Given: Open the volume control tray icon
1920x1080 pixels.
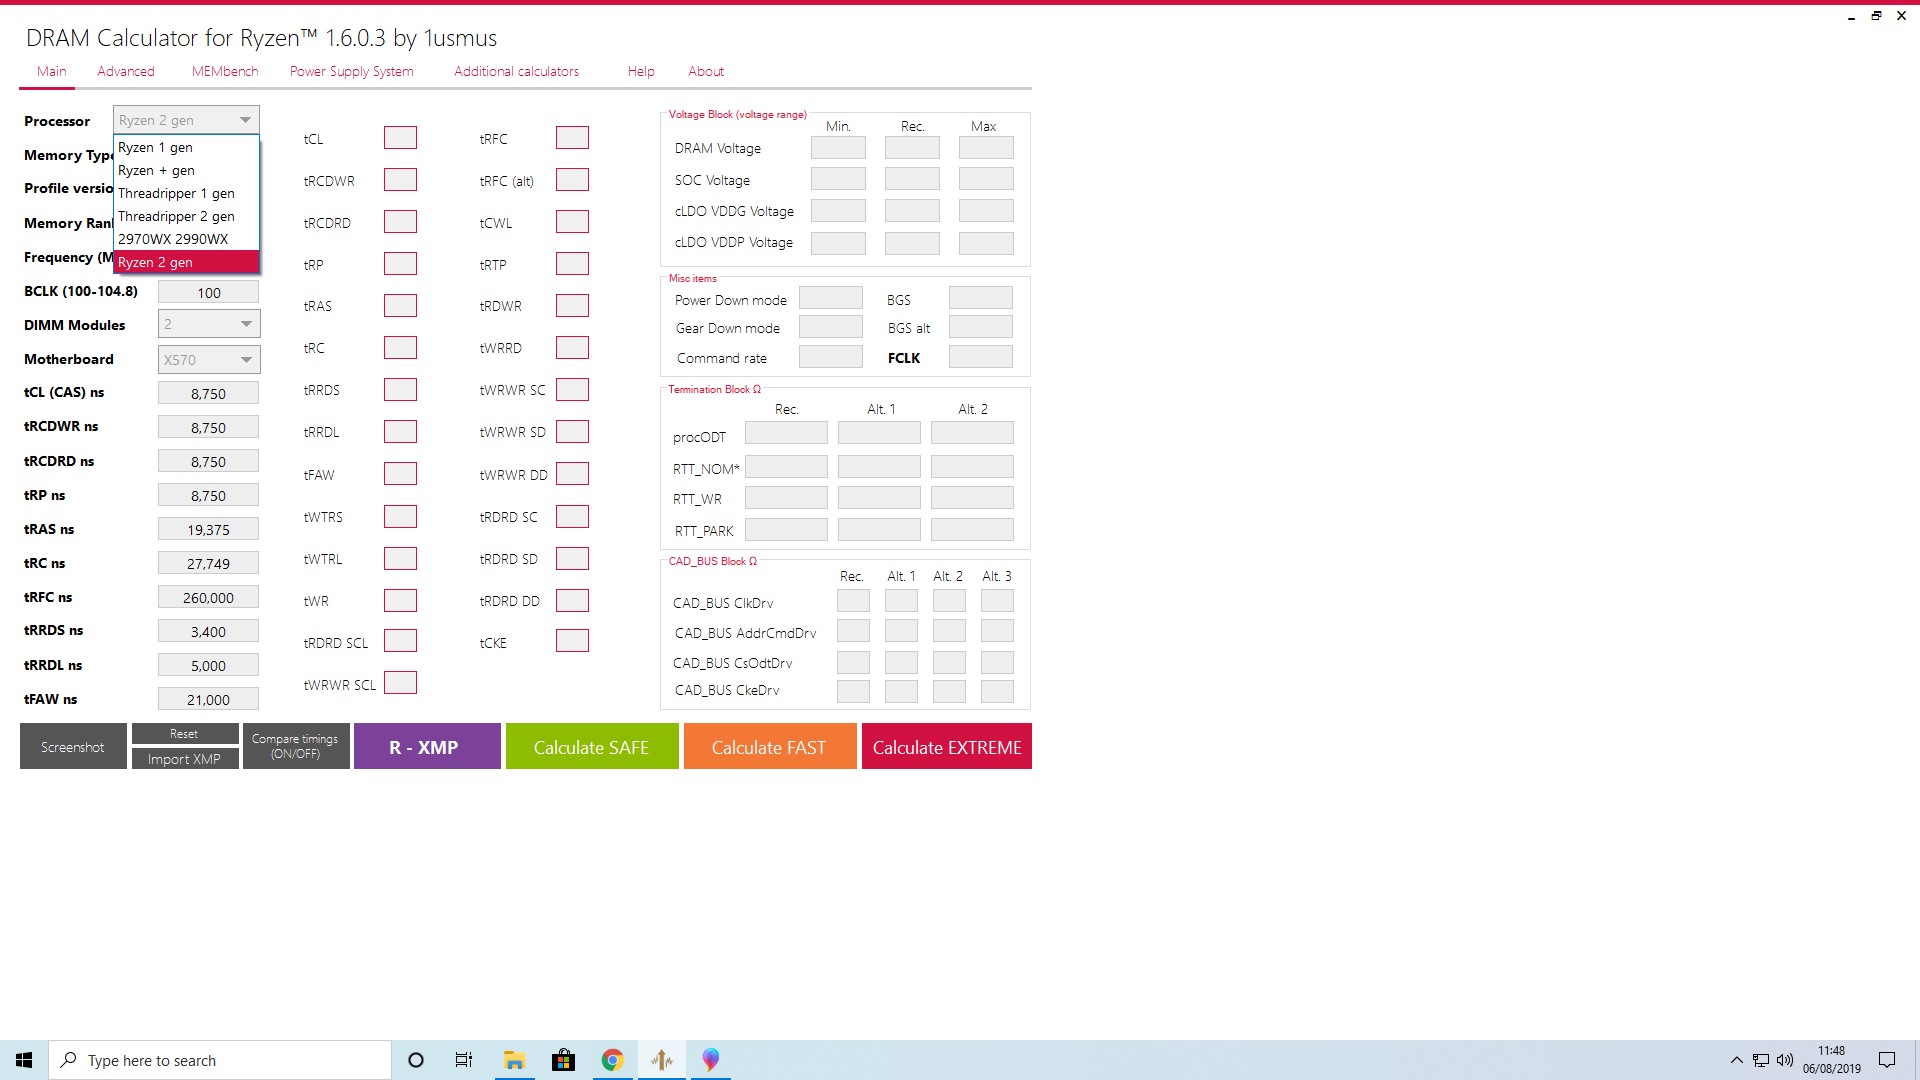Looking at the screenshot, I should tap(1785, 1060).
